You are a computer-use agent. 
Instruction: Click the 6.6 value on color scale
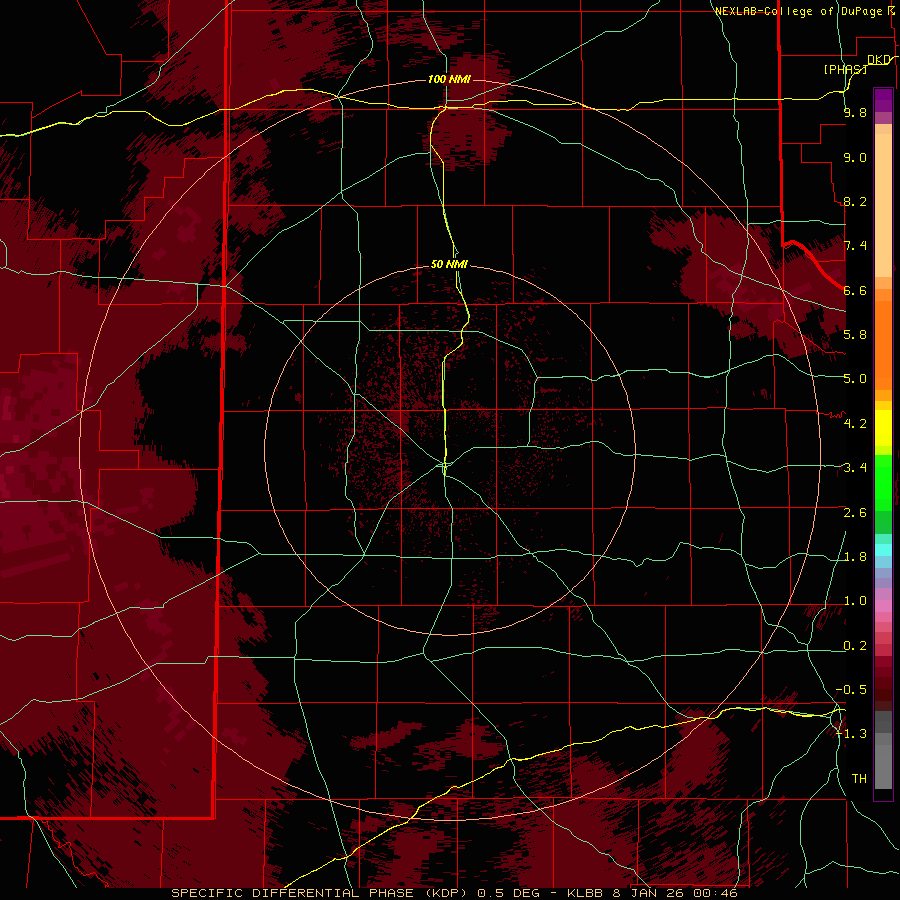[855, 290]
